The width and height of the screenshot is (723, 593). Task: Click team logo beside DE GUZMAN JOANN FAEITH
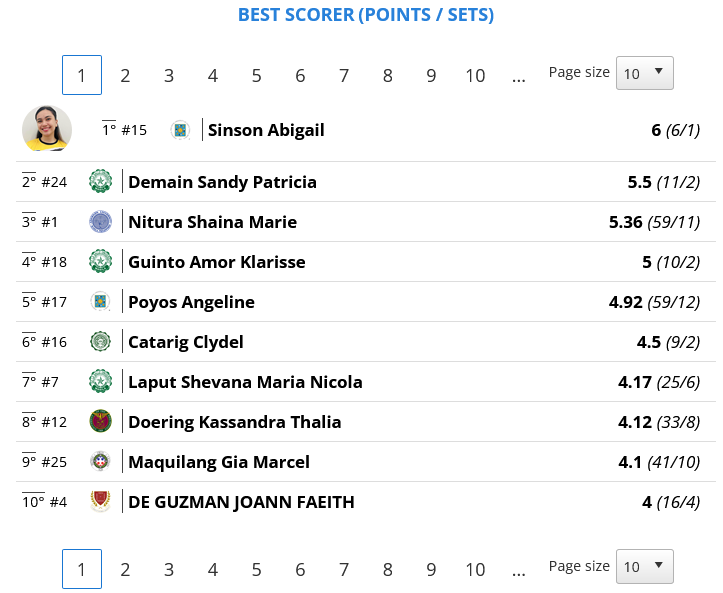click(x=101, y=502)
